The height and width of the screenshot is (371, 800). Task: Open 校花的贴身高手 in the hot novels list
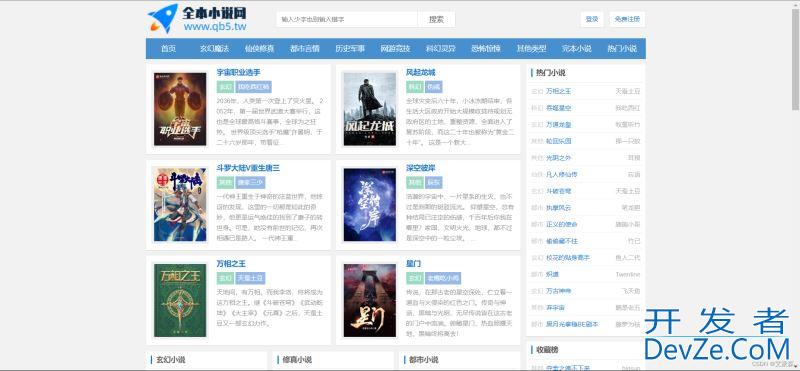pos(568,258)
